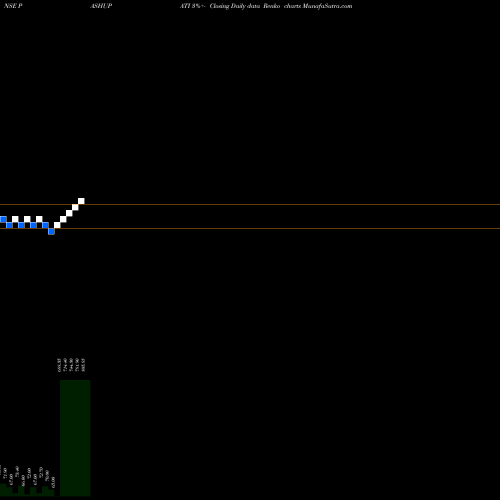Click the '52.70' volume label
The width and height of the screenshot is (500, 500).
tap(41, 472)
